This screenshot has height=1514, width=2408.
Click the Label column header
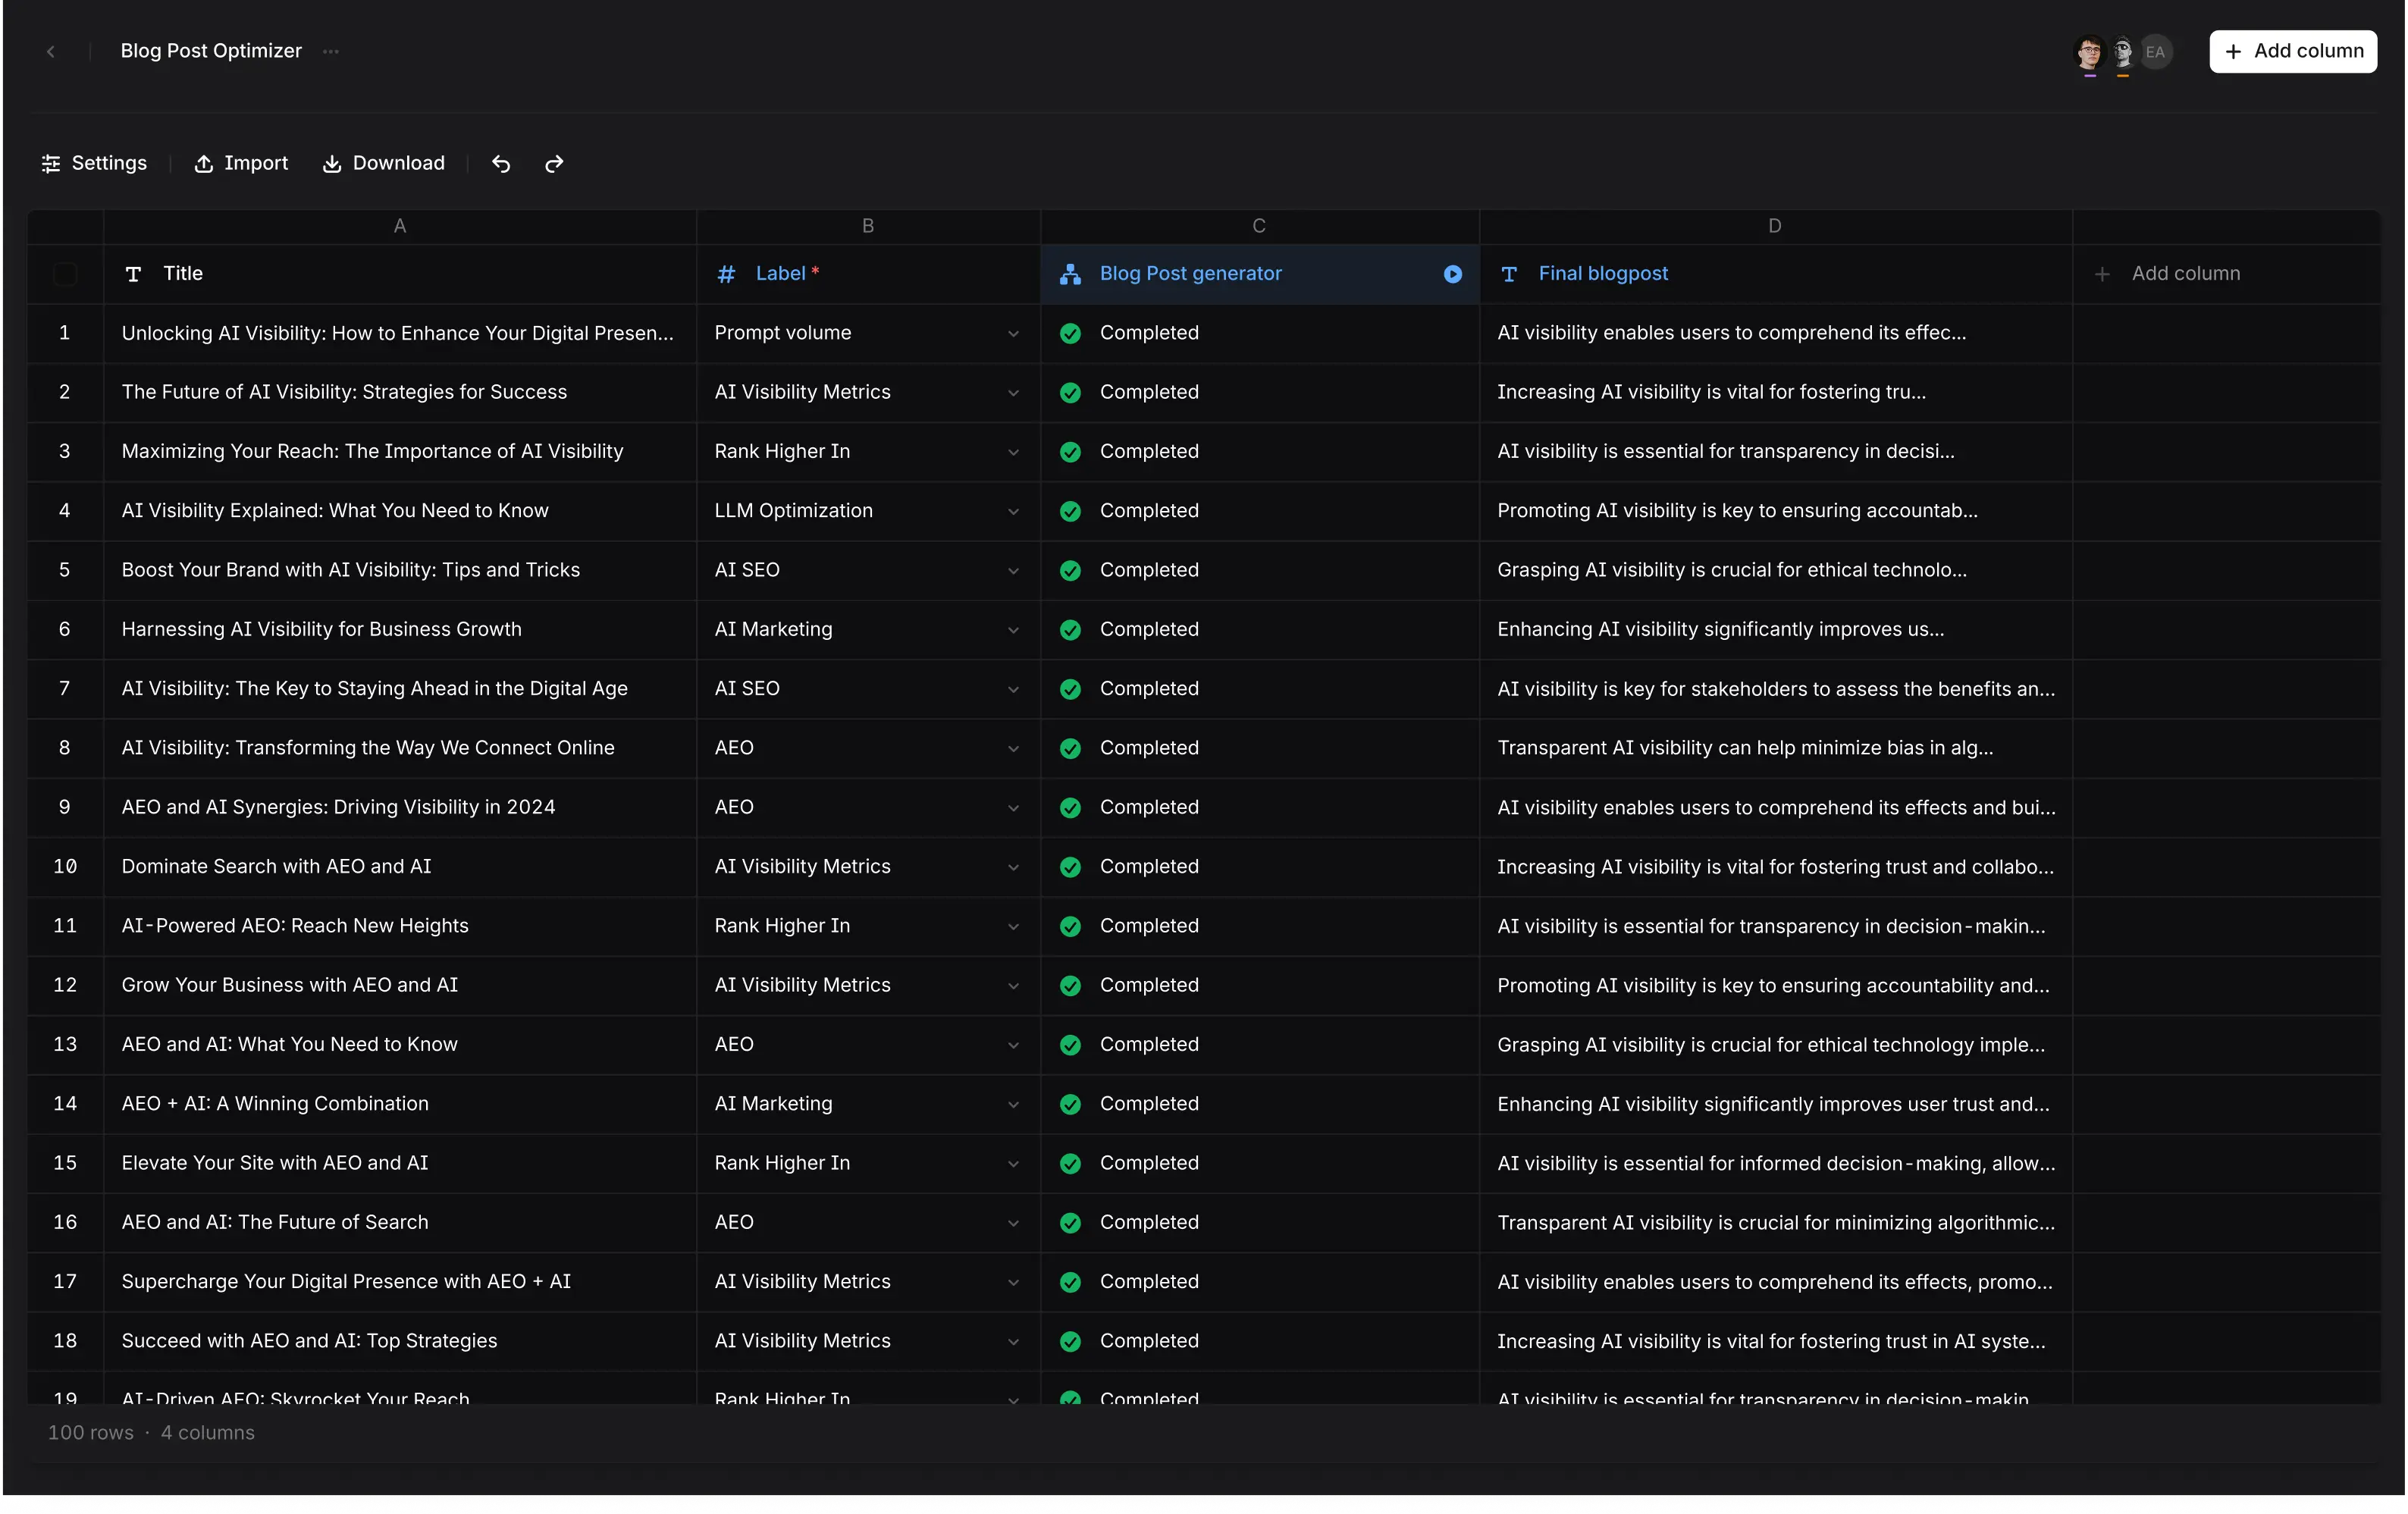[868, 274]
